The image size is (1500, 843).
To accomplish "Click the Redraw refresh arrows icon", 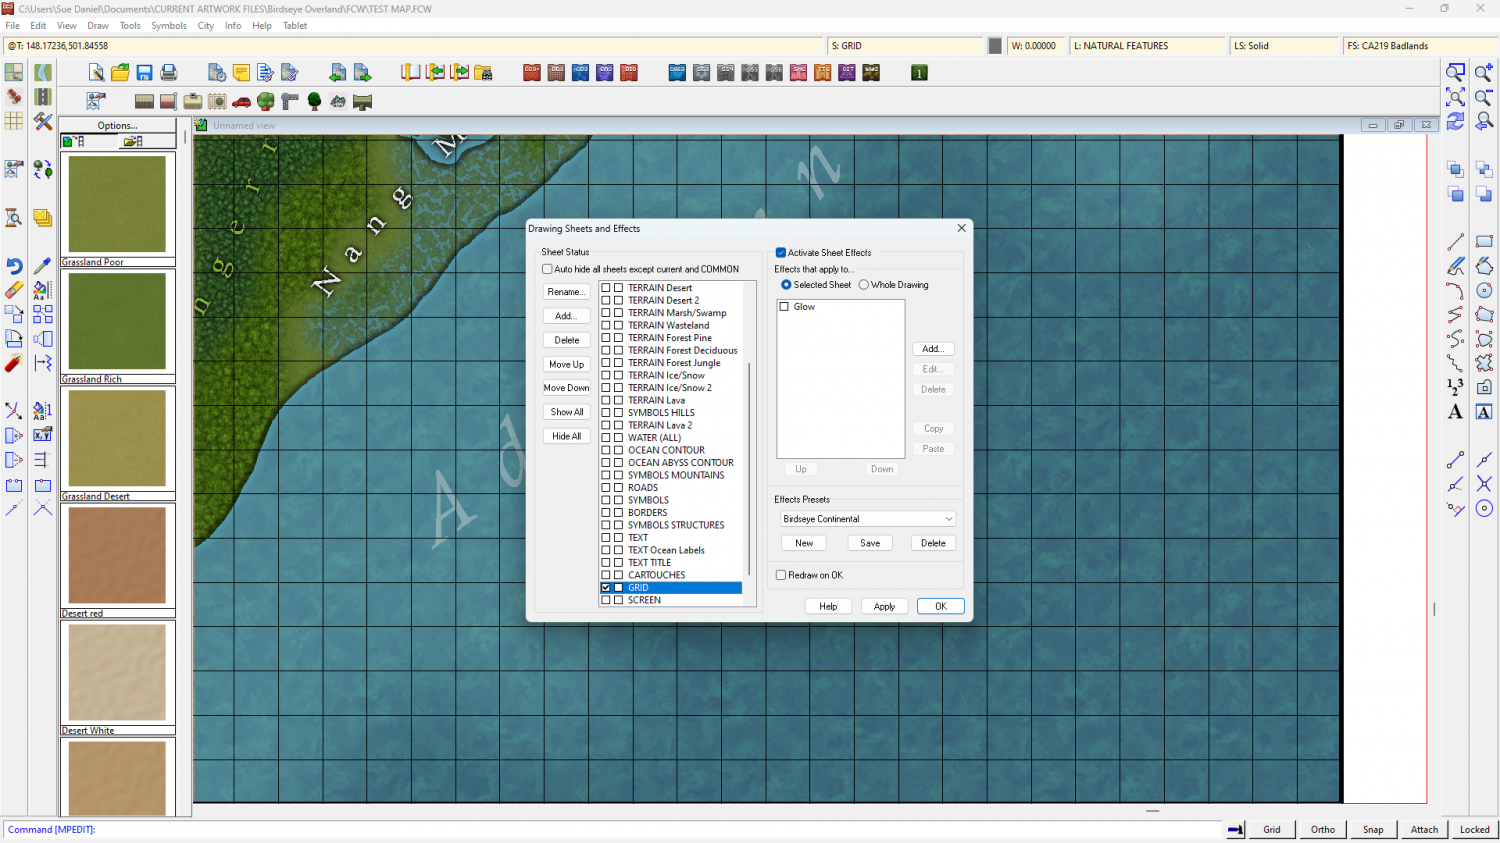I will (1456, 121).
